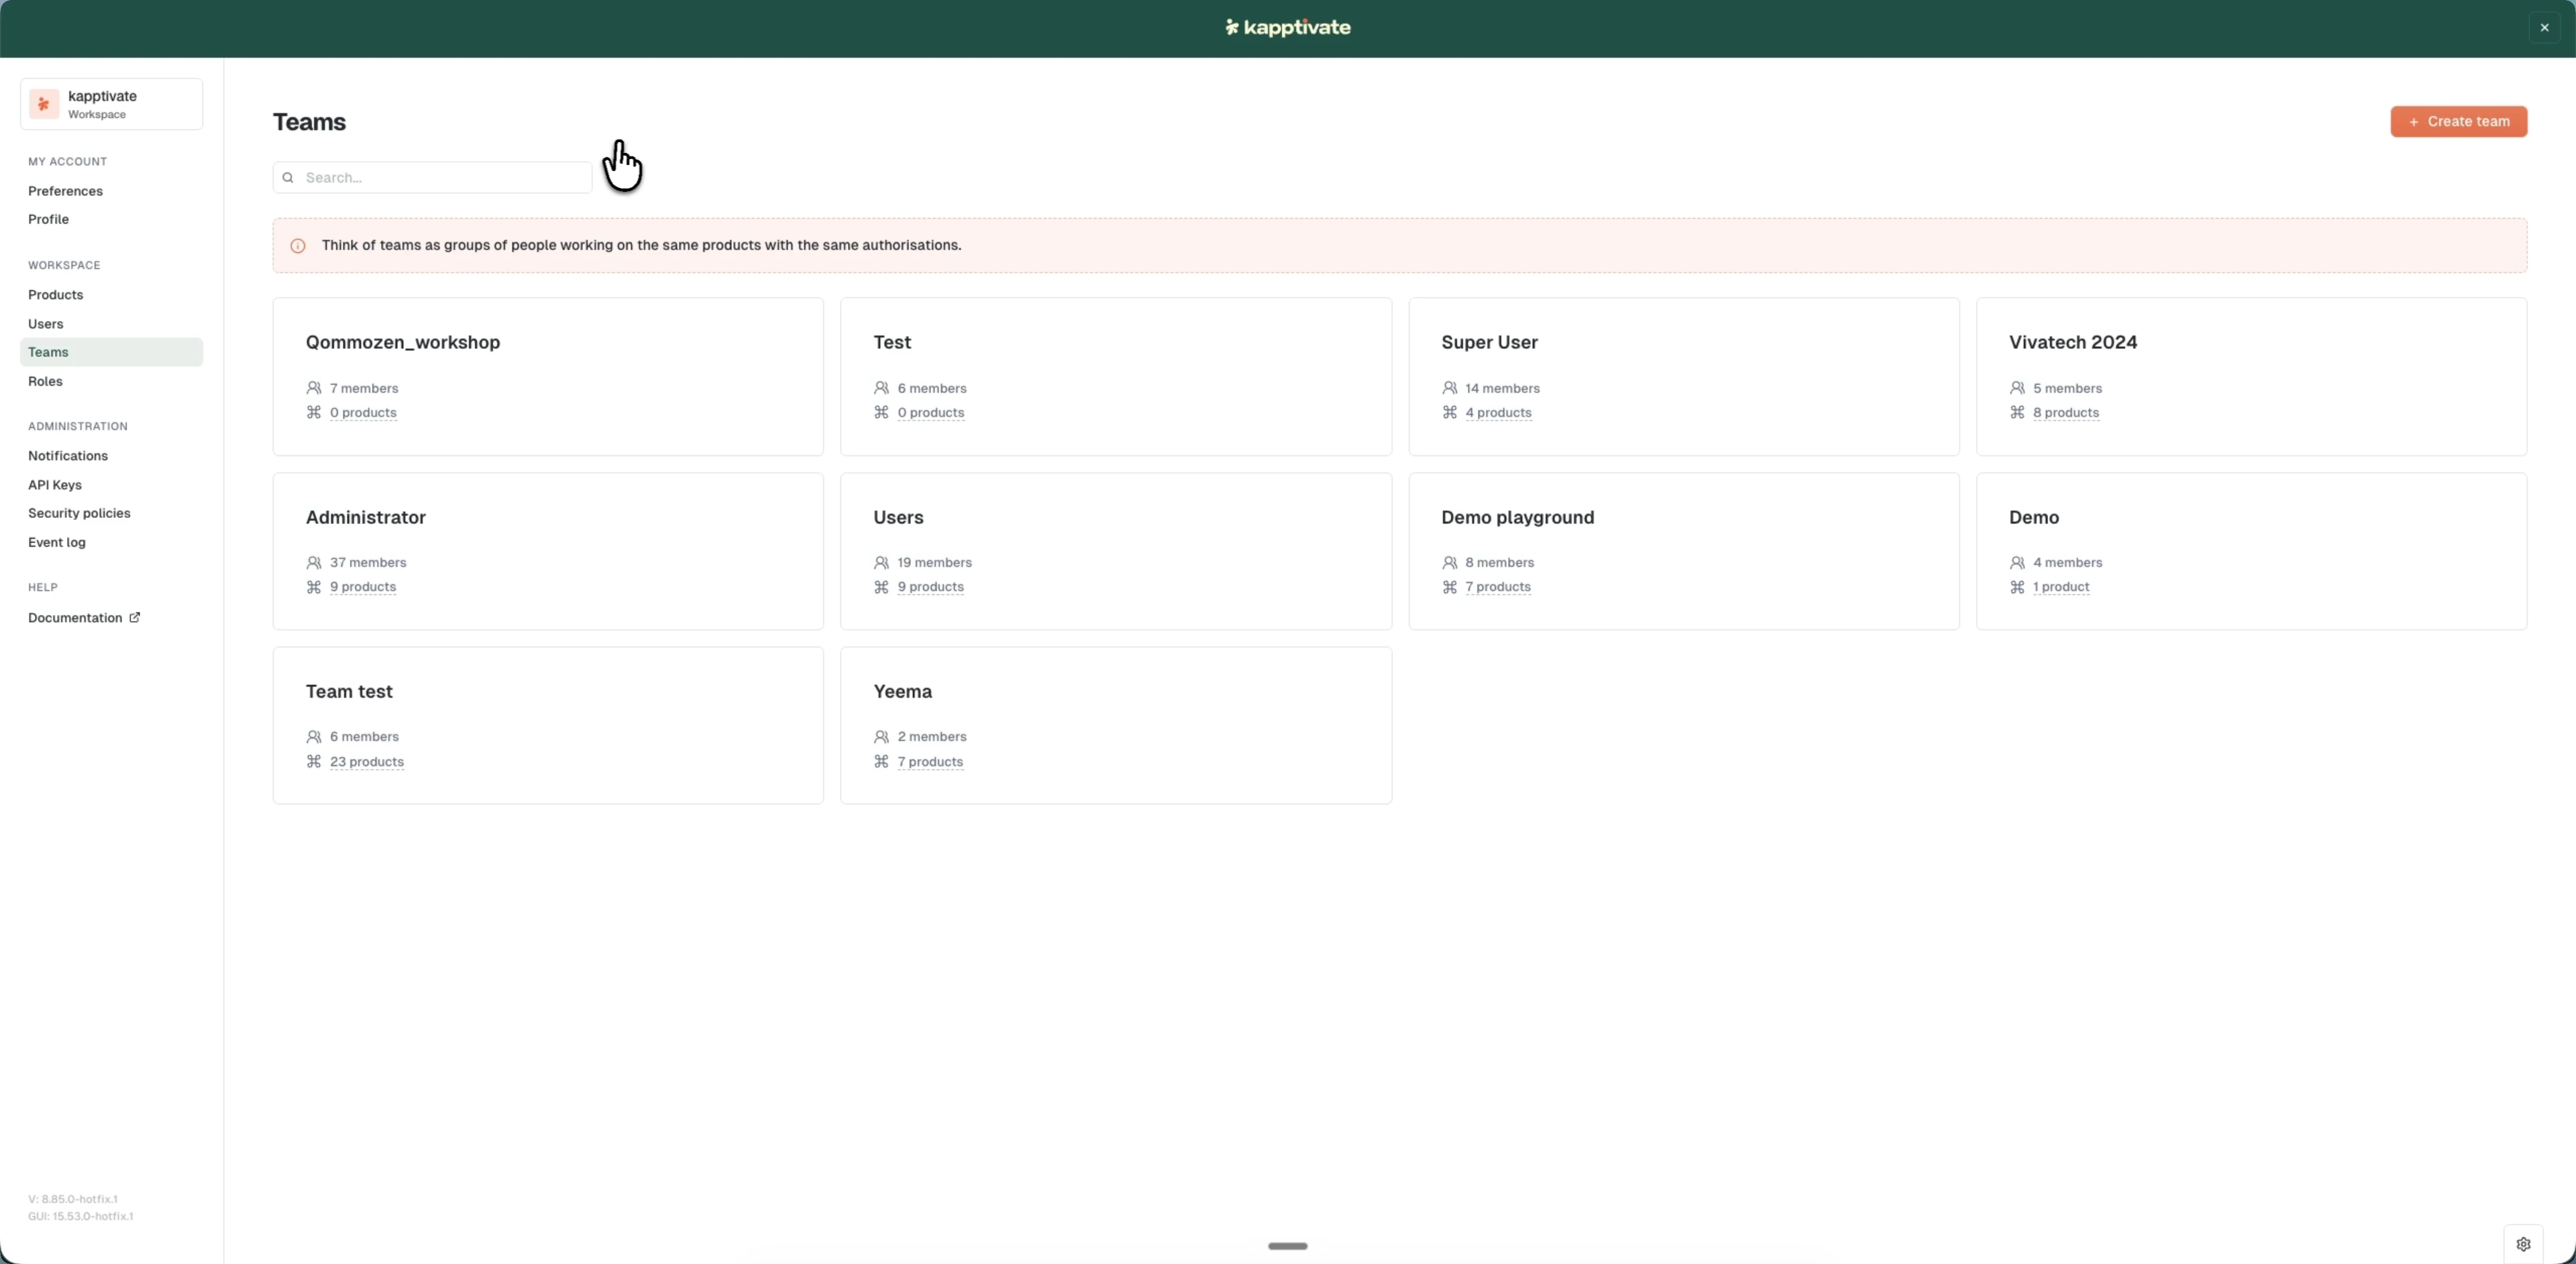This screenshot has height=1264, width=2576.
Task: Click the kapptivate workspace logo icon
Action: point(44,104)
